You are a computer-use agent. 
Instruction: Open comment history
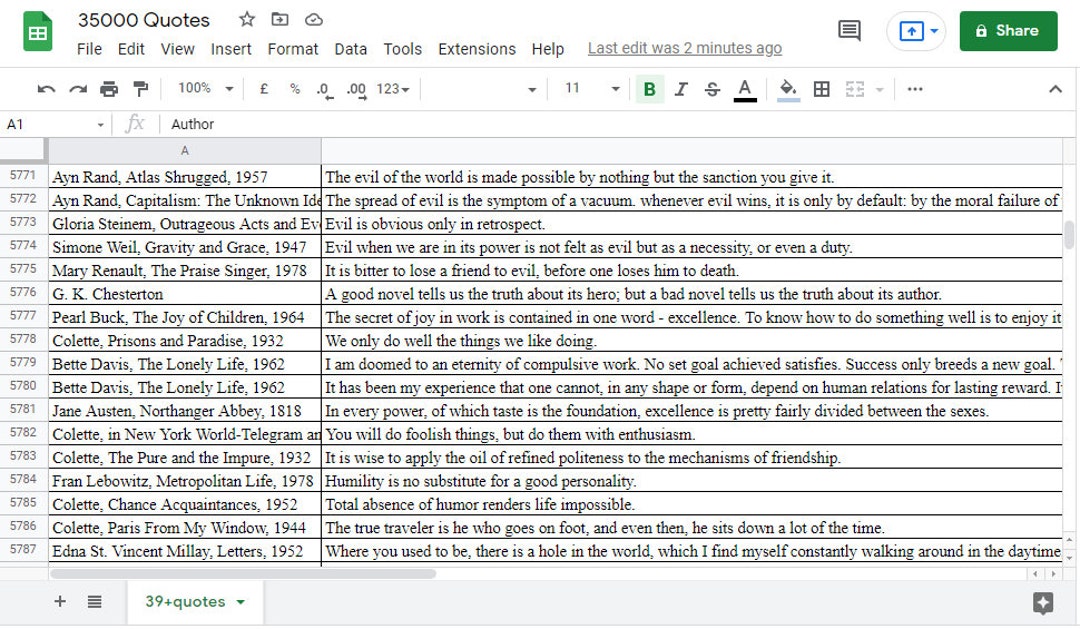pos(848,31)
